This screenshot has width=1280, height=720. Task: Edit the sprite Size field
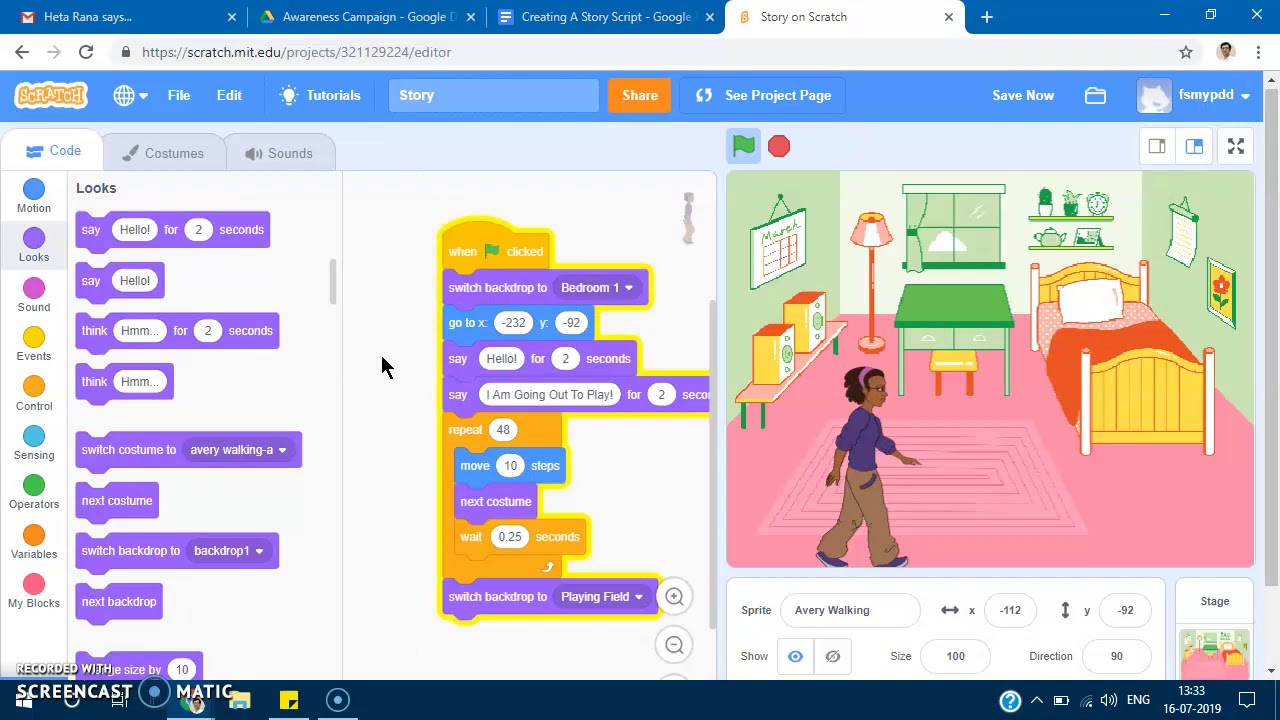(956, 656)
